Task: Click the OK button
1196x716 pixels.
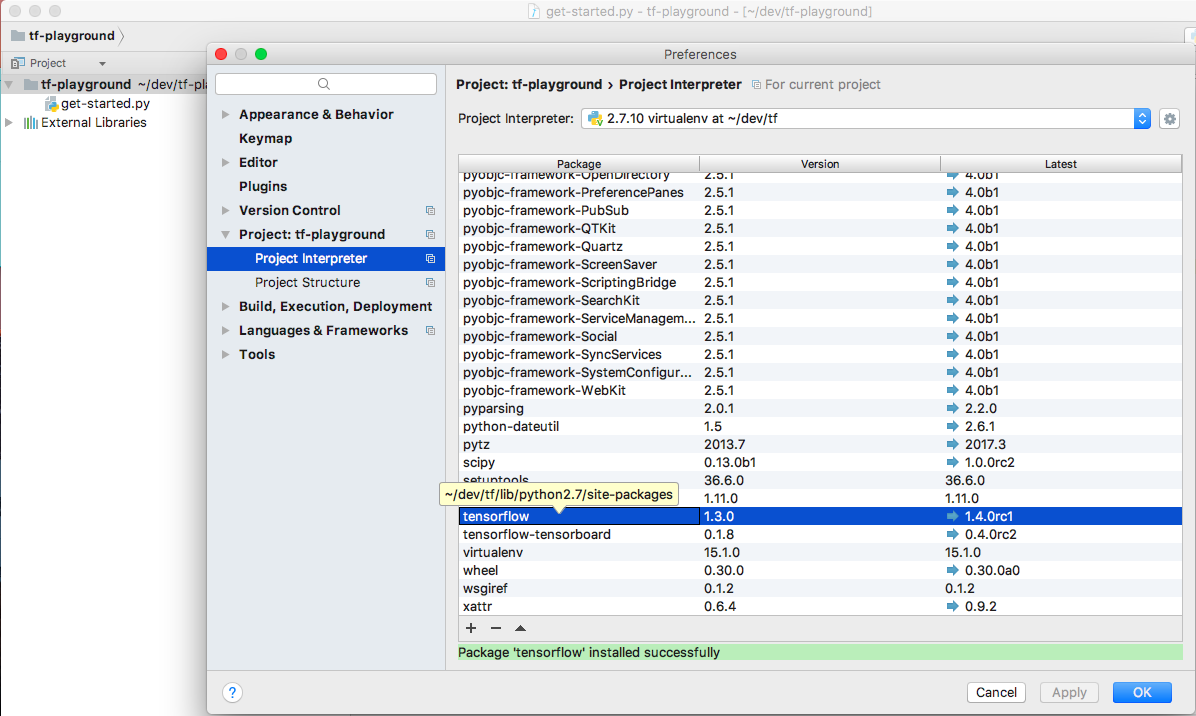Action: (1142, 692)
